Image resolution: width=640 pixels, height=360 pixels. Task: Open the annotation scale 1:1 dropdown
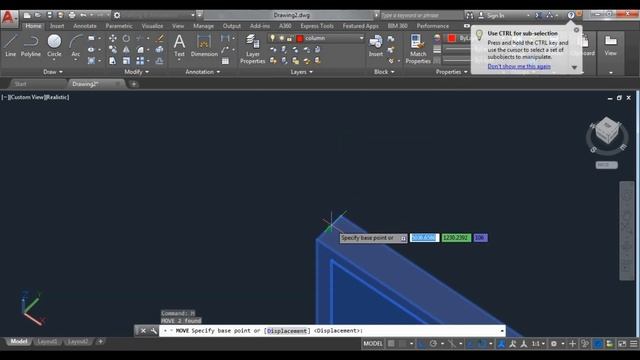(x=538, y=344)
